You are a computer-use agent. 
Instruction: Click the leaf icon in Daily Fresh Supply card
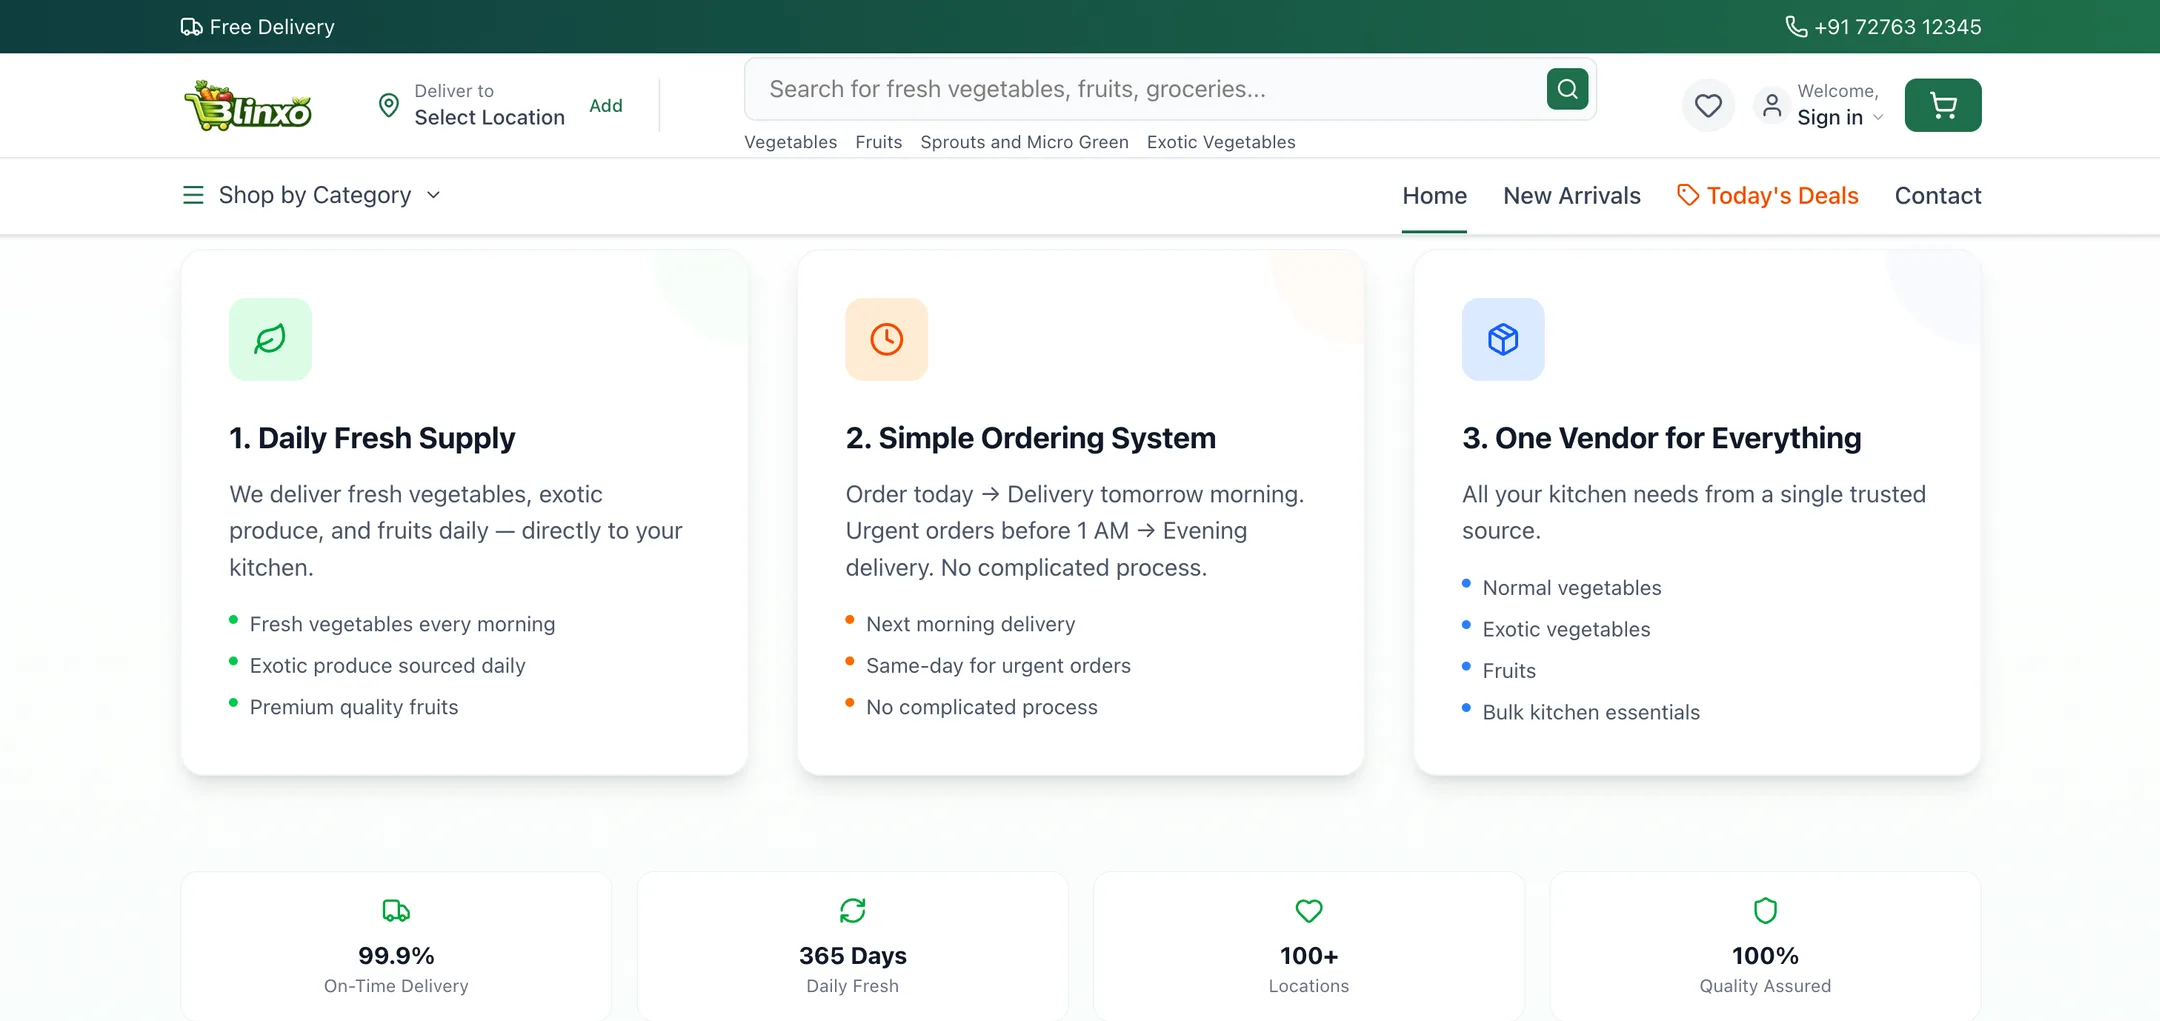coord(270,339)
